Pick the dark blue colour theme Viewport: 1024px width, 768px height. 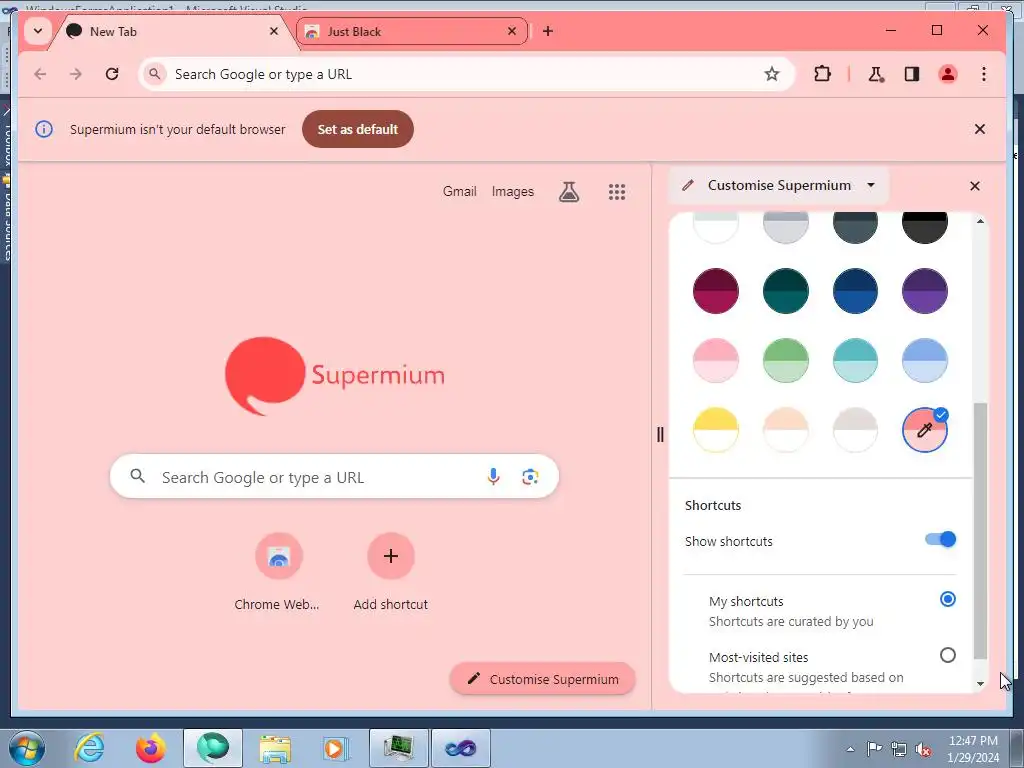(x=855, y=291)
